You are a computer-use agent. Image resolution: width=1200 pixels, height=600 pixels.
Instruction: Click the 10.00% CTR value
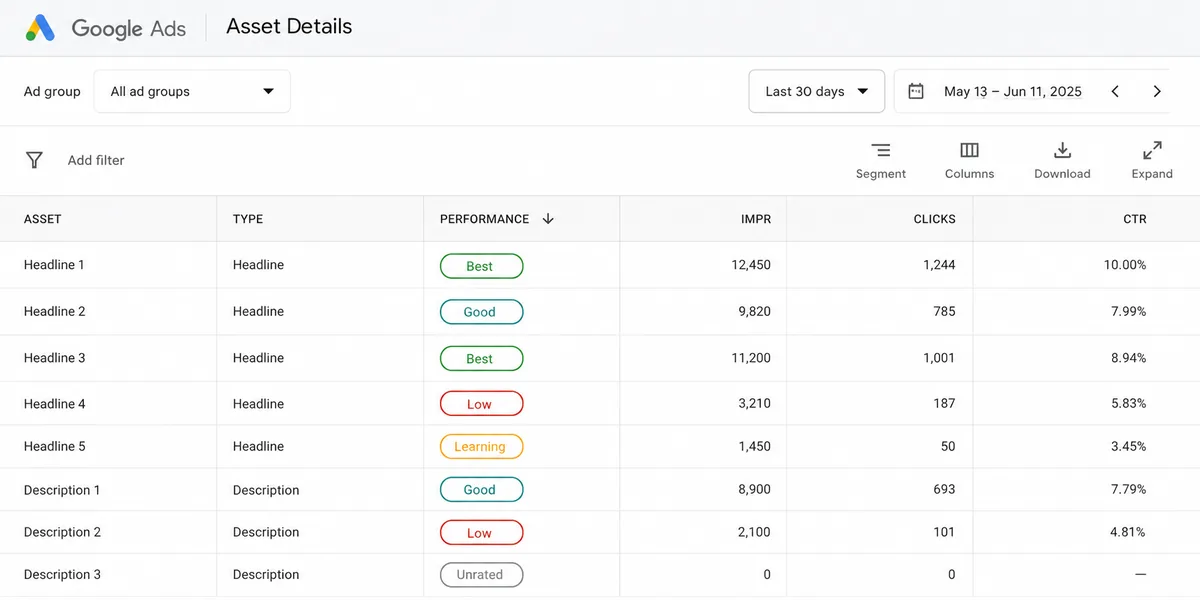1125,265
